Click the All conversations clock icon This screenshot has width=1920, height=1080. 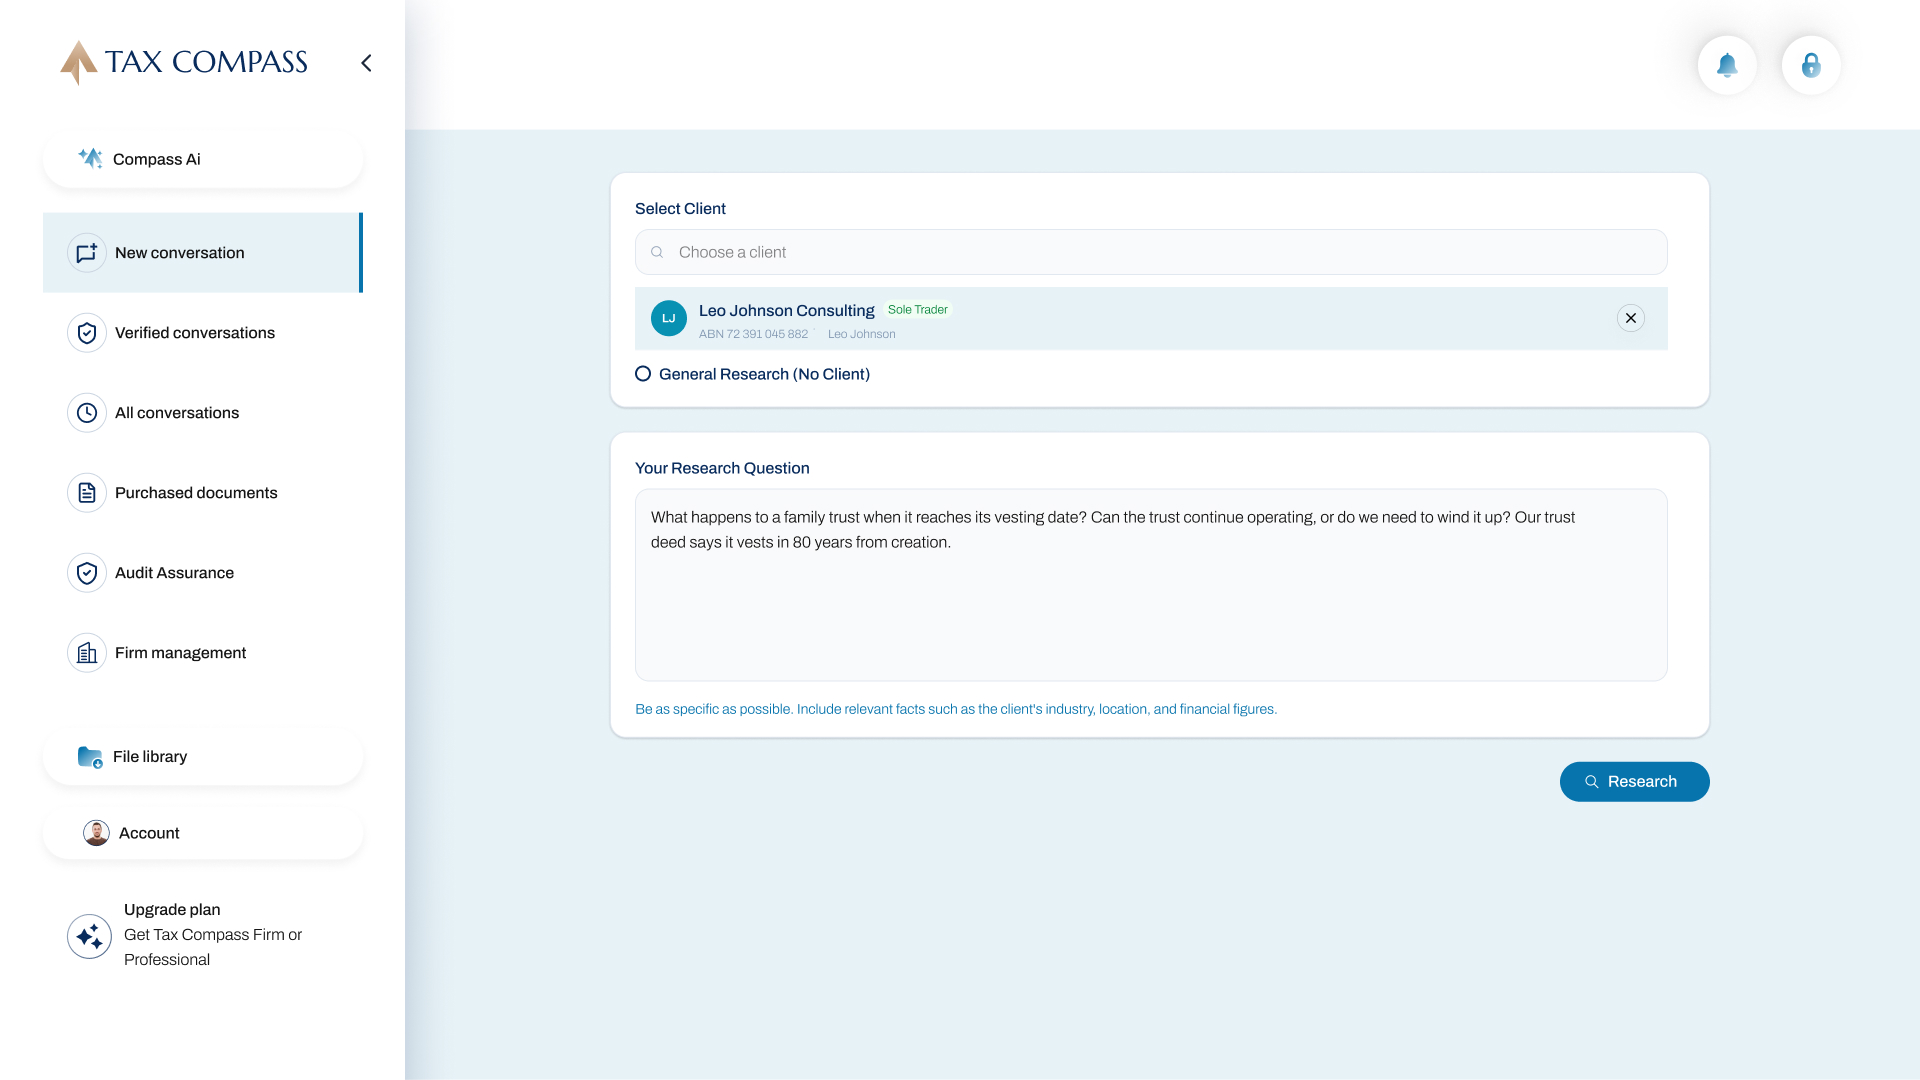pos(87,413)
